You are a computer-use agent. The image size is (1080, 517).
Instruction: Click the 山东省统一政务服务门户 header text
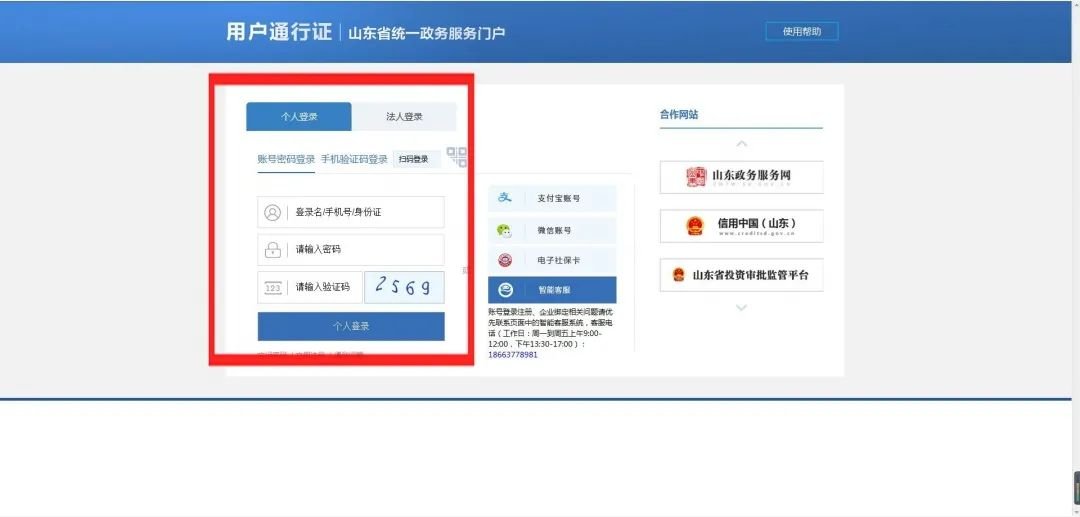click(x=426, y=33)
